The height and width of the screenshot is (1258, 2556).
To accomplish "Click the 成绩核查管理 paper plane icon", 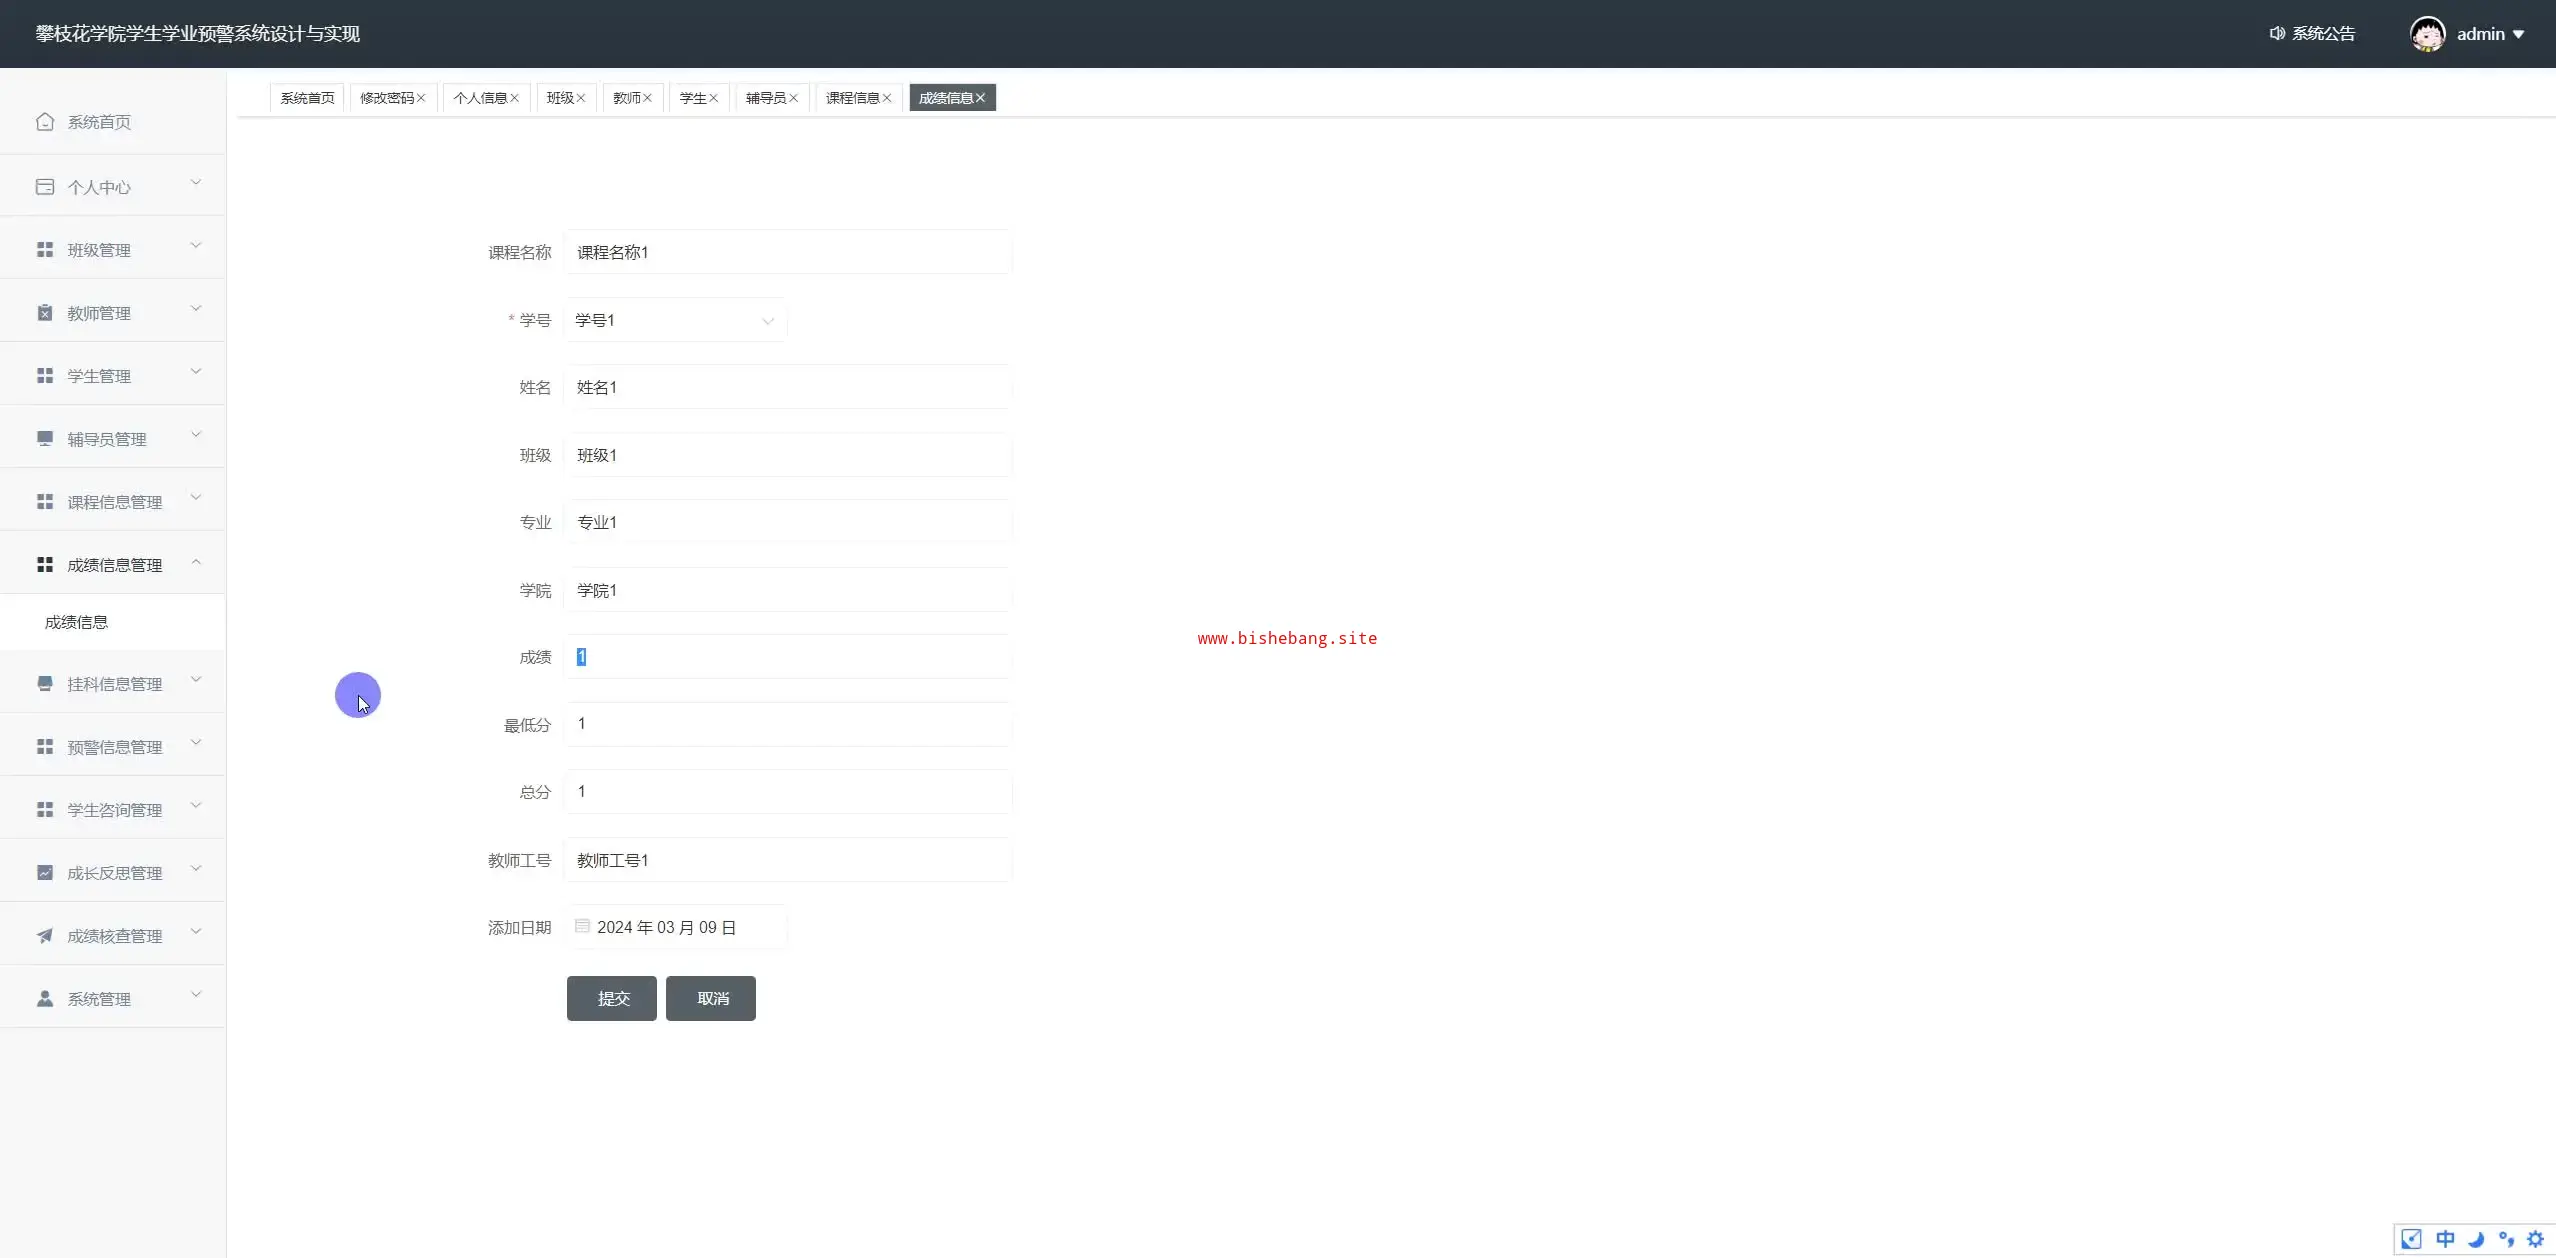I will (45, 936).
